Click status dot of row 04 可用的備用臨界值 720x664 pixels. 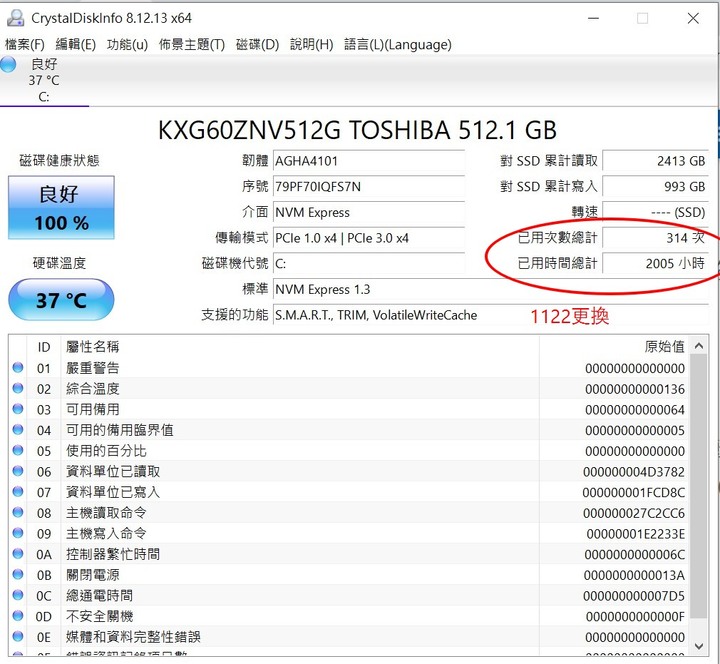(x=18, y=430)
